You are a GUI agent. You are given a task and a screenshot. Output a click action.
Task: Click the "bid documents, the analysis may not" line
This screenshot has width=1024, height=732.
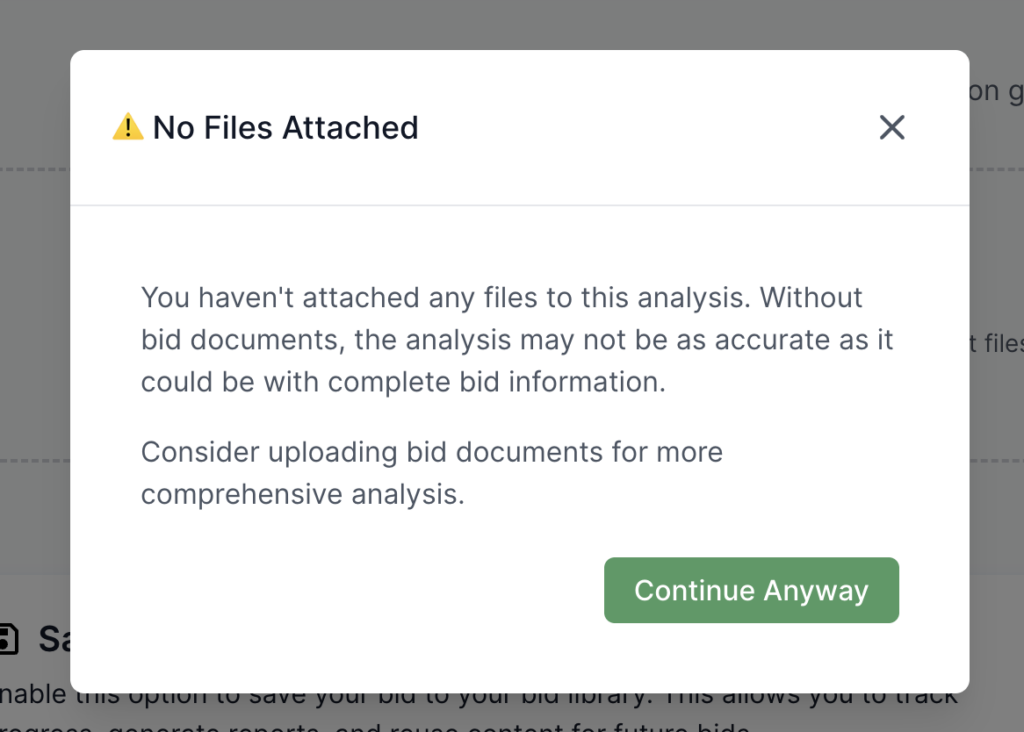pos(517,340)
